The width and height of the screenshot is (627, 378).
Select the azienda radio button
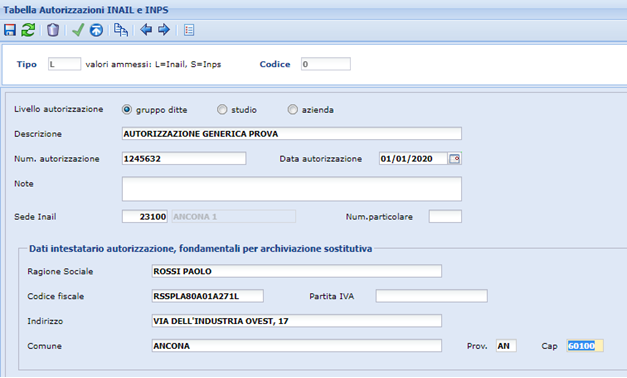[x=293, y=110]
